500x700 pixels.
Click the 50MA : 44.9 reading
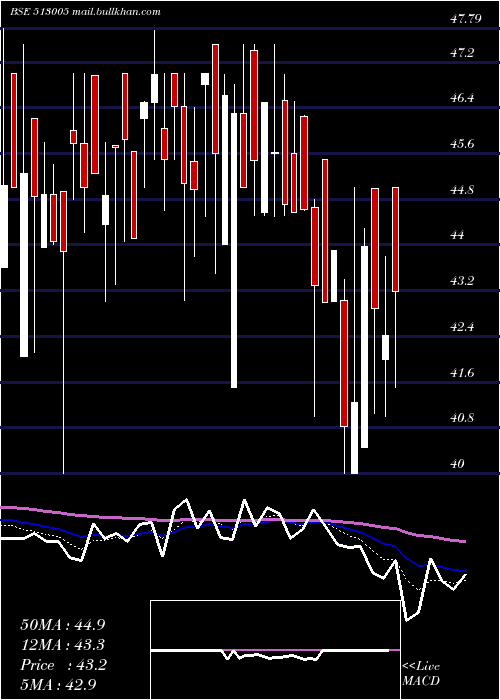(x=63, y=625)
